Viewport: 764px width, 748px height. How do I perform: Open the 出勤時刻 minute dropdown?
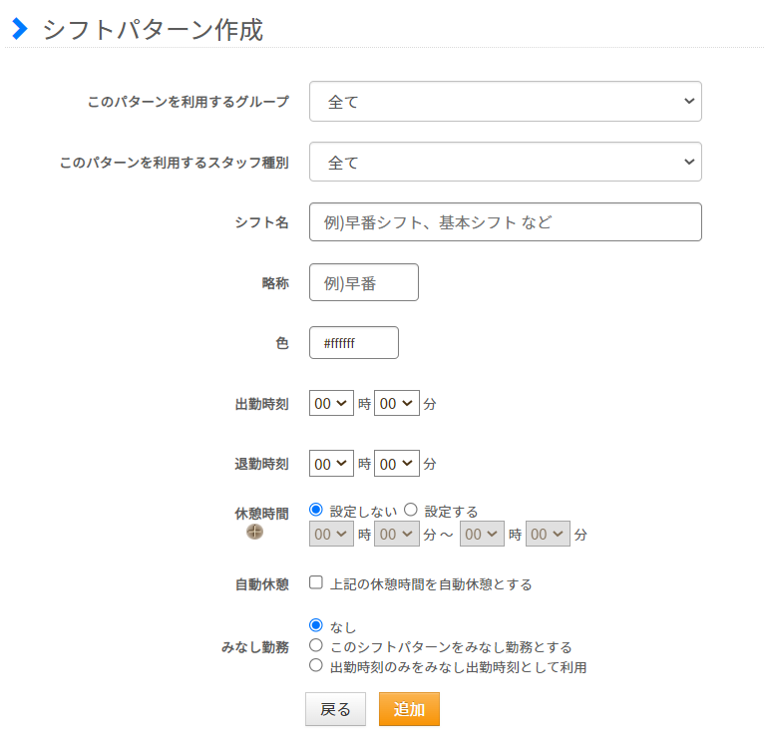(397, 403)
